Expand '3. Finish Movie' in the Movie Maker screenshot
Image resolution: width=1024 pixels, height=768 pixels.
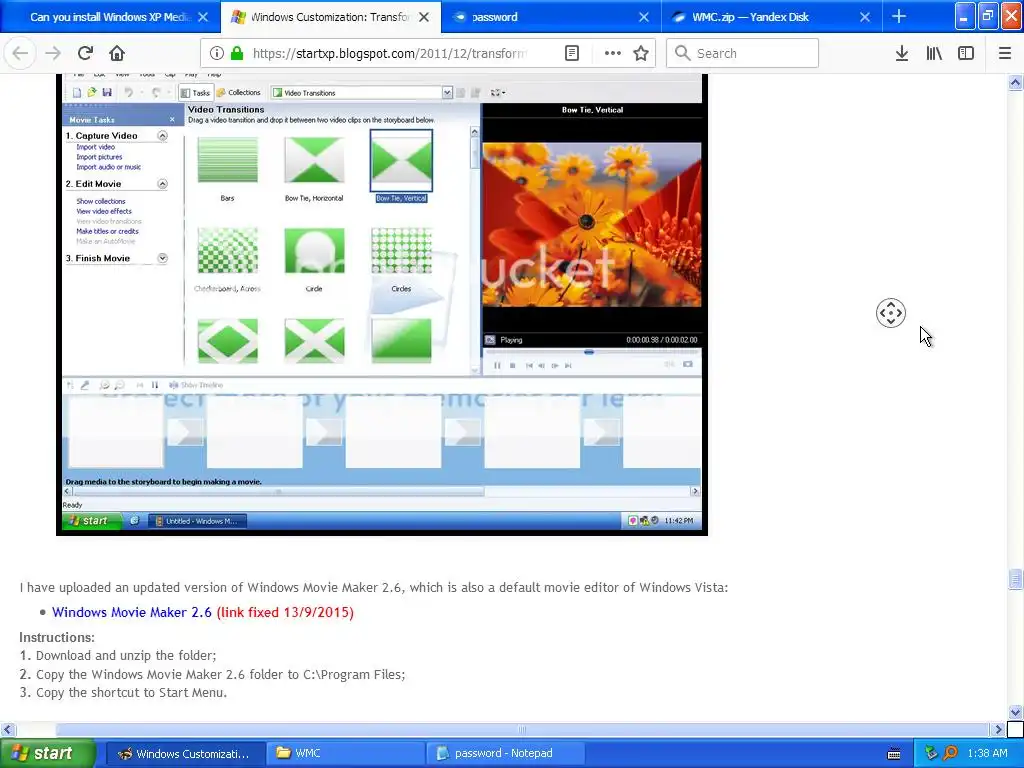click(162, 259)
